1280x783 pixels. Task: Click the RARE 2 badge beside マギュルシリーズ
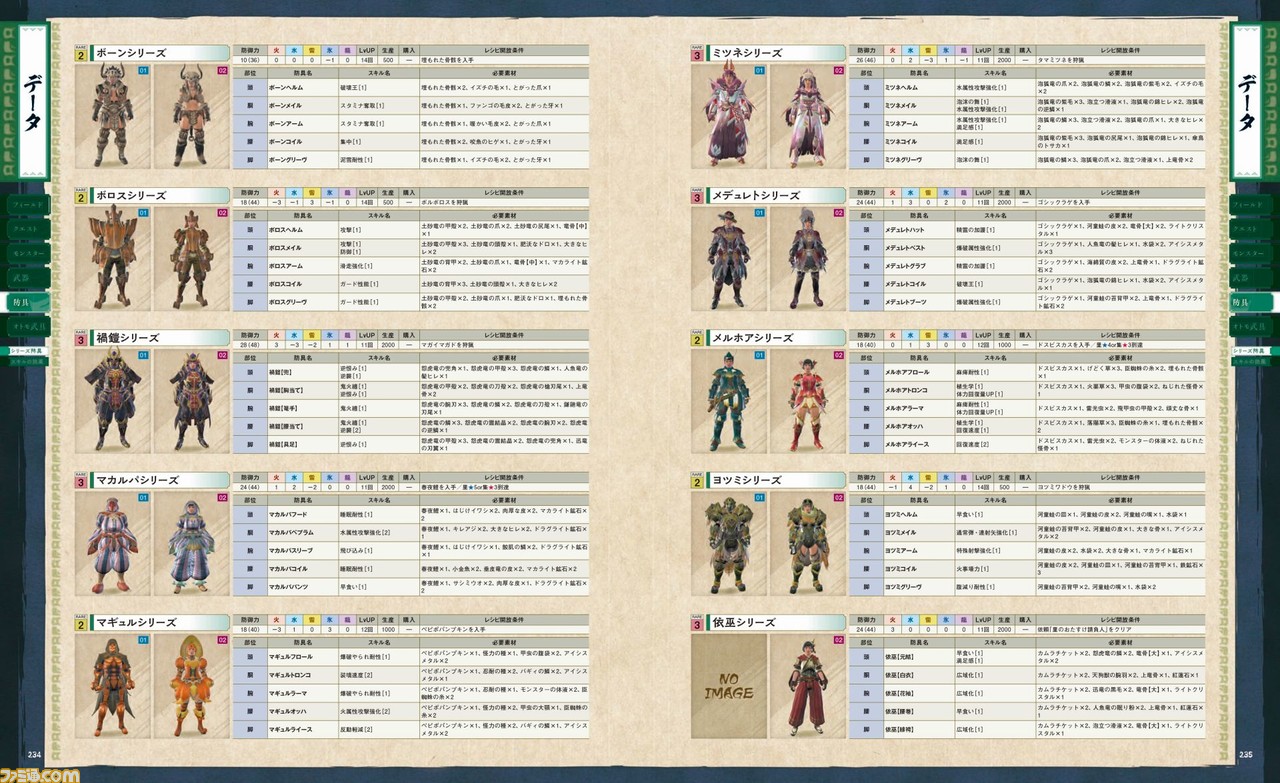80,624
